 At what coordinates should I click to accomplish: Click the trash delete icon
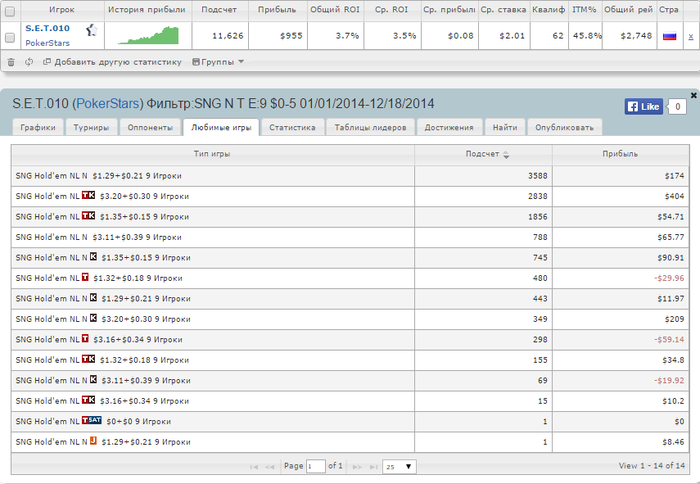tap(11, 62)
